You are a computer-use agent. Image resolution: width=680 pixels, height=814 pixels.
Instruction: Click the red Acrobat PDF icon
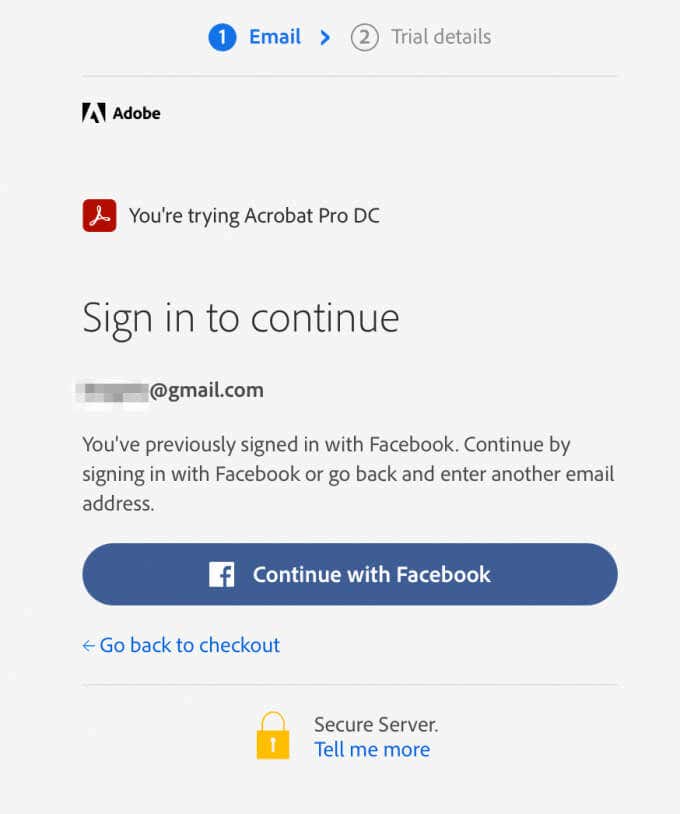pyautogui.click(x=99, y=215)
